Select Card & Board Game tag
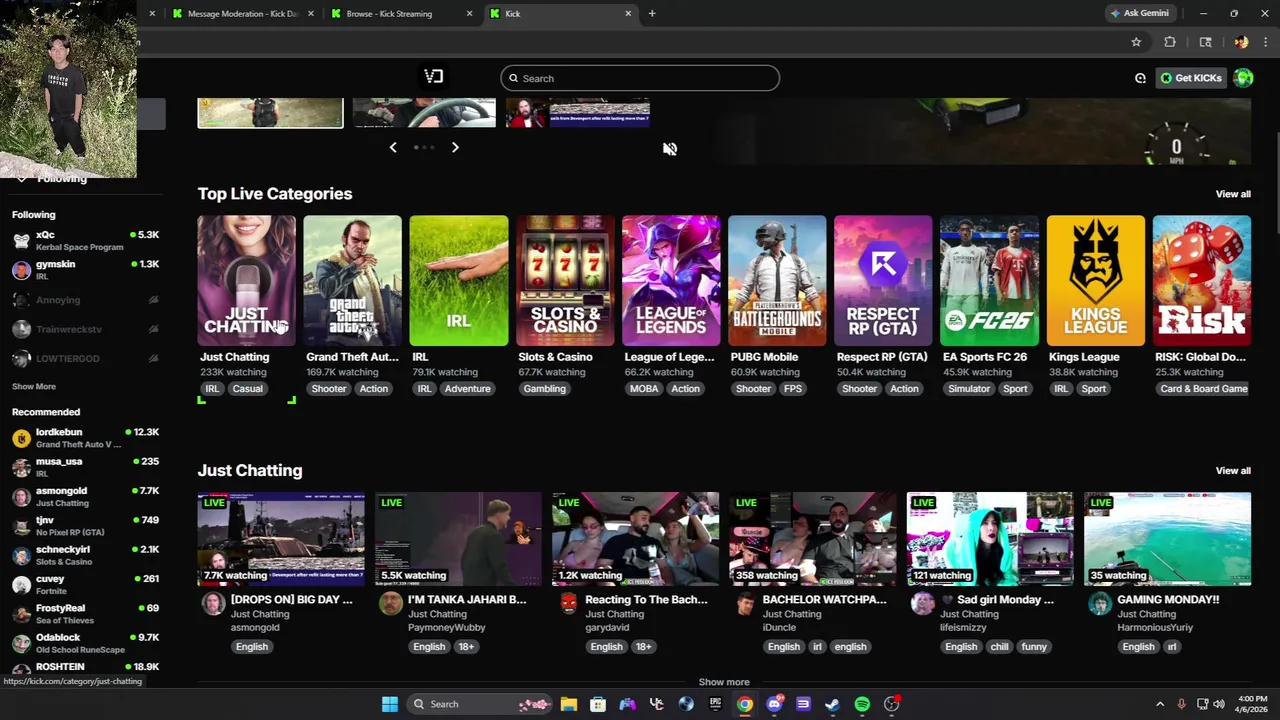Viewport: 1280px width, 720px height. 1204,389
